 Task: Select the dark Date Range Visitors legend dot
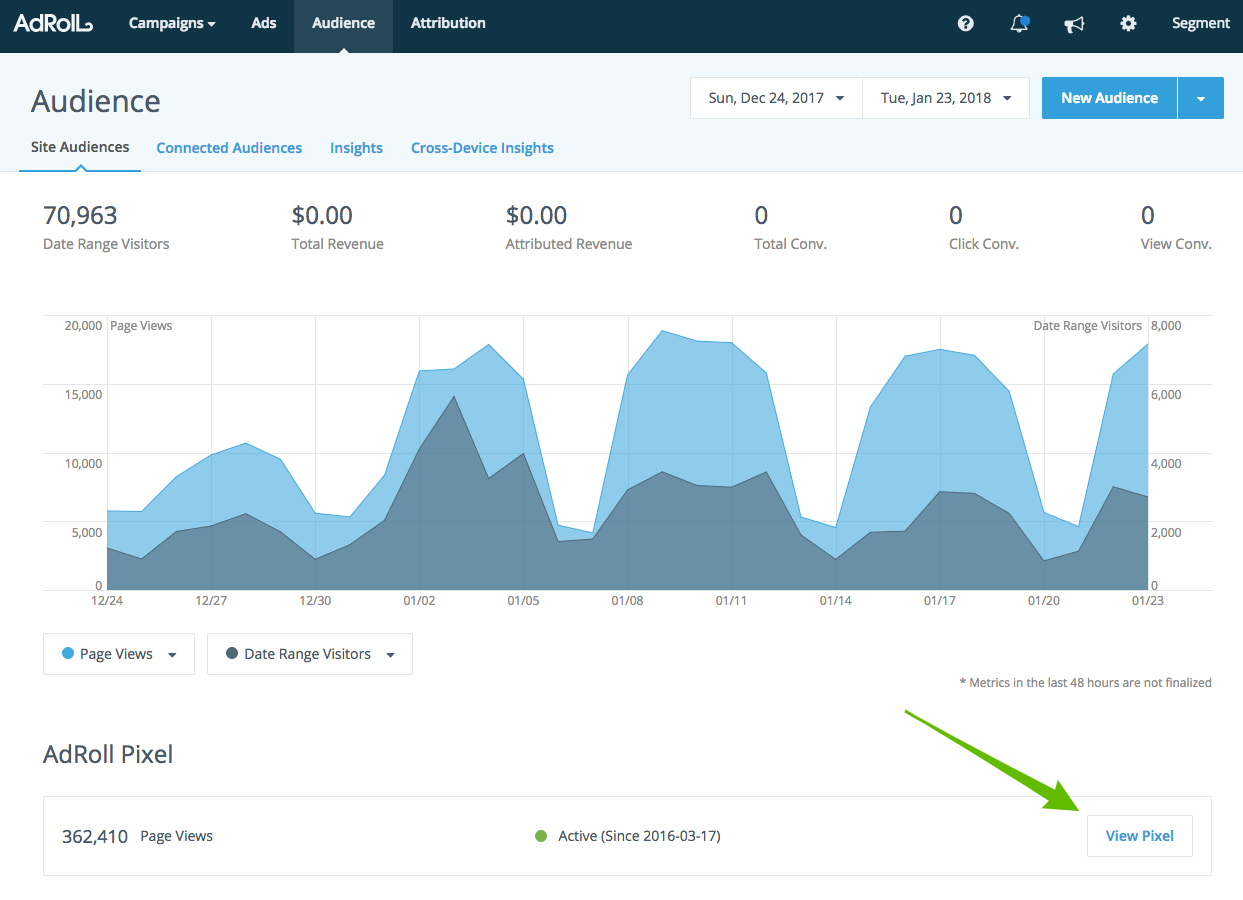[232, 653]
